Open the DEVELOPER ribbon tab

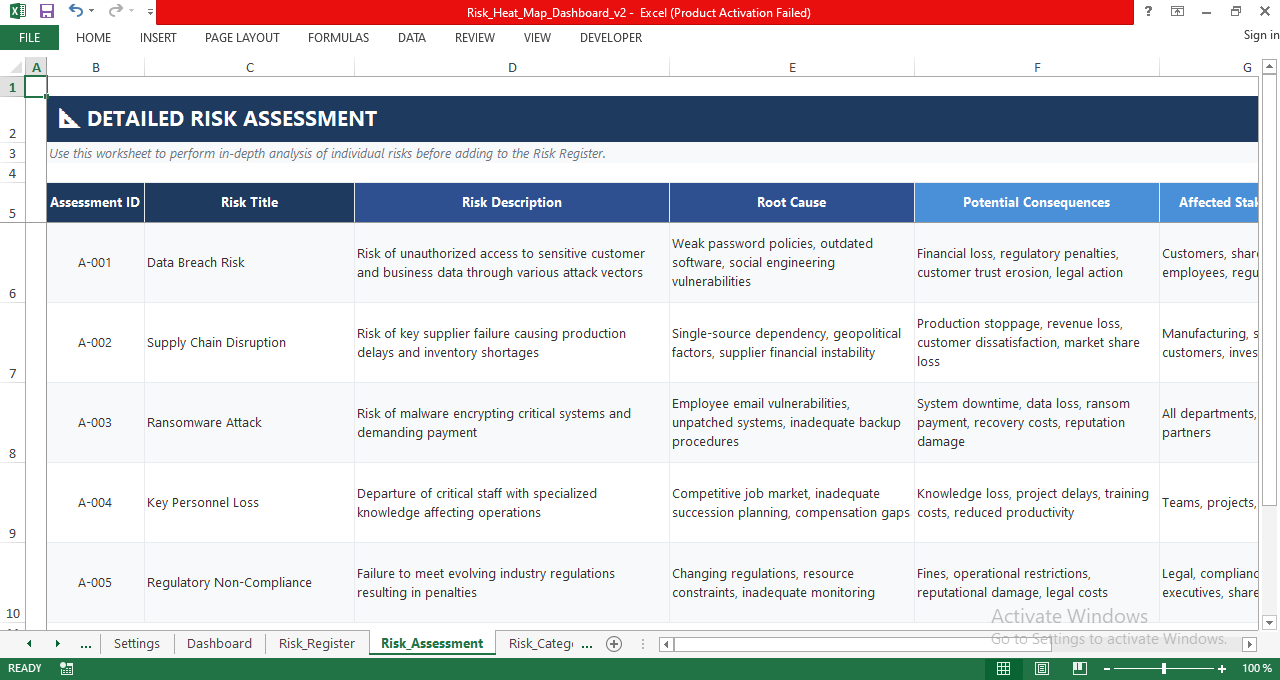[x=611, y=38]
